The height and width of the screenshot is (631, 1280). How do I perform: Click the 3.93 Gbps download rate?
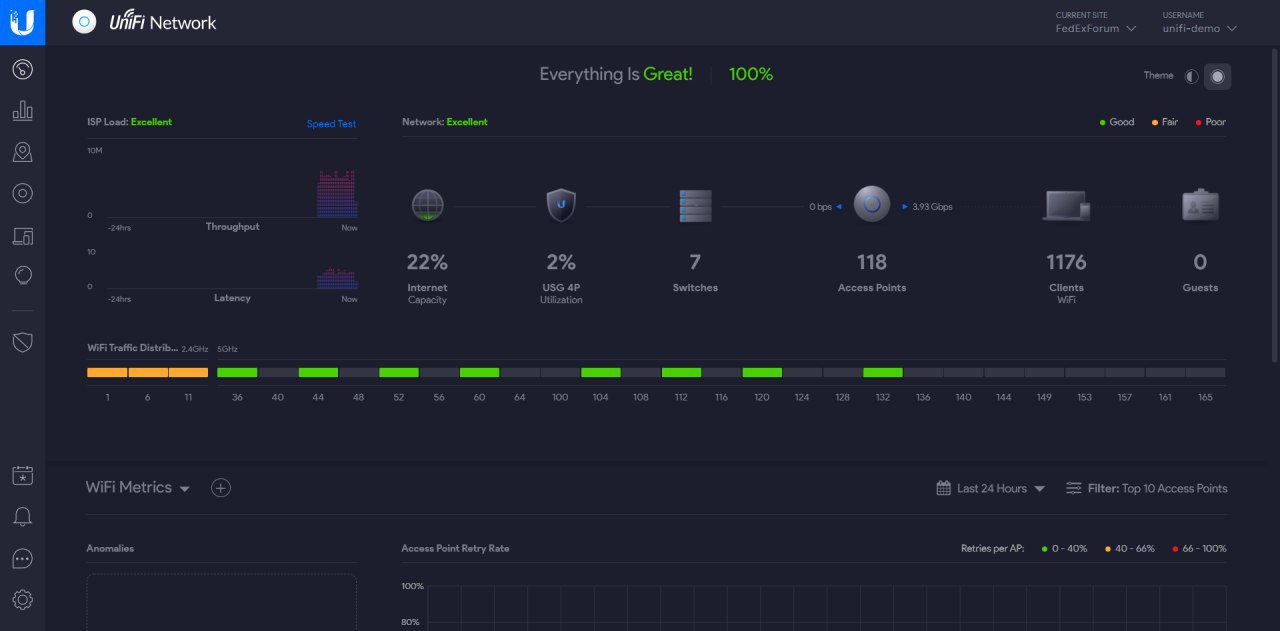pos(932,207)
